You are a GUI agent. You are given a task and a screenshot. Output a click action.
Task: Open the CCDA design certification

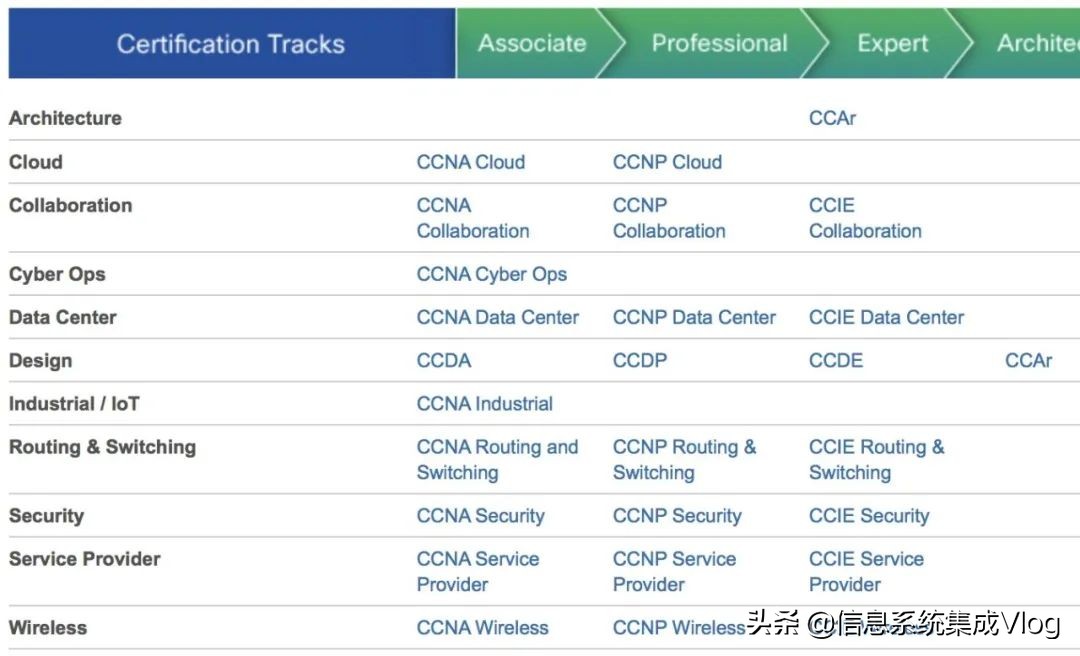pos(444,360)
